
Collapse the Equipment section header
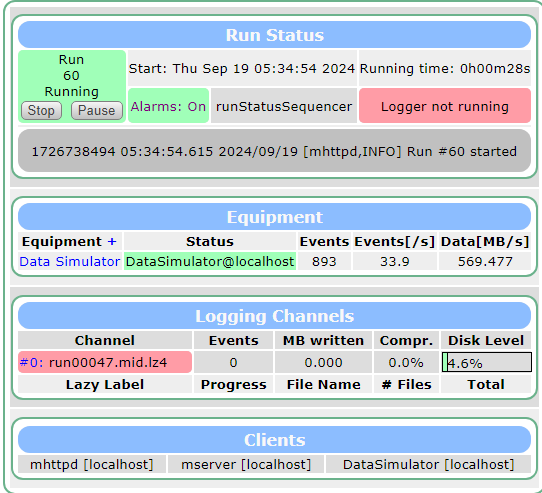point(274,217)
